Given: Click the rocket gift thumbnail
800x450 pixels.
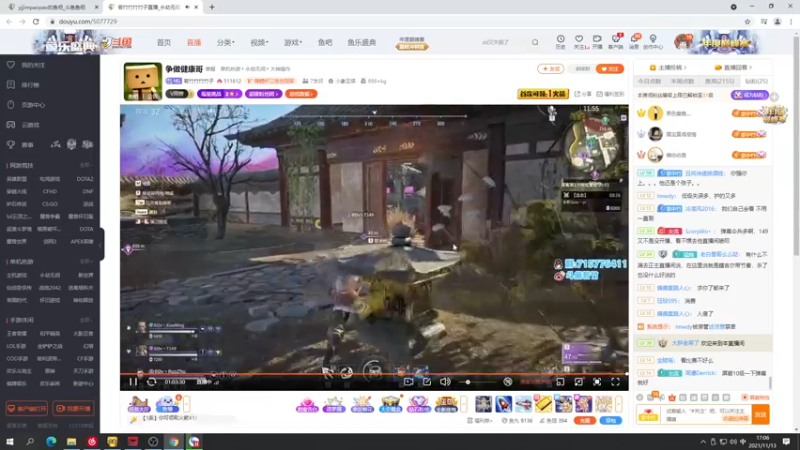Looking at the screenshot, I should (x=504, y=404).
